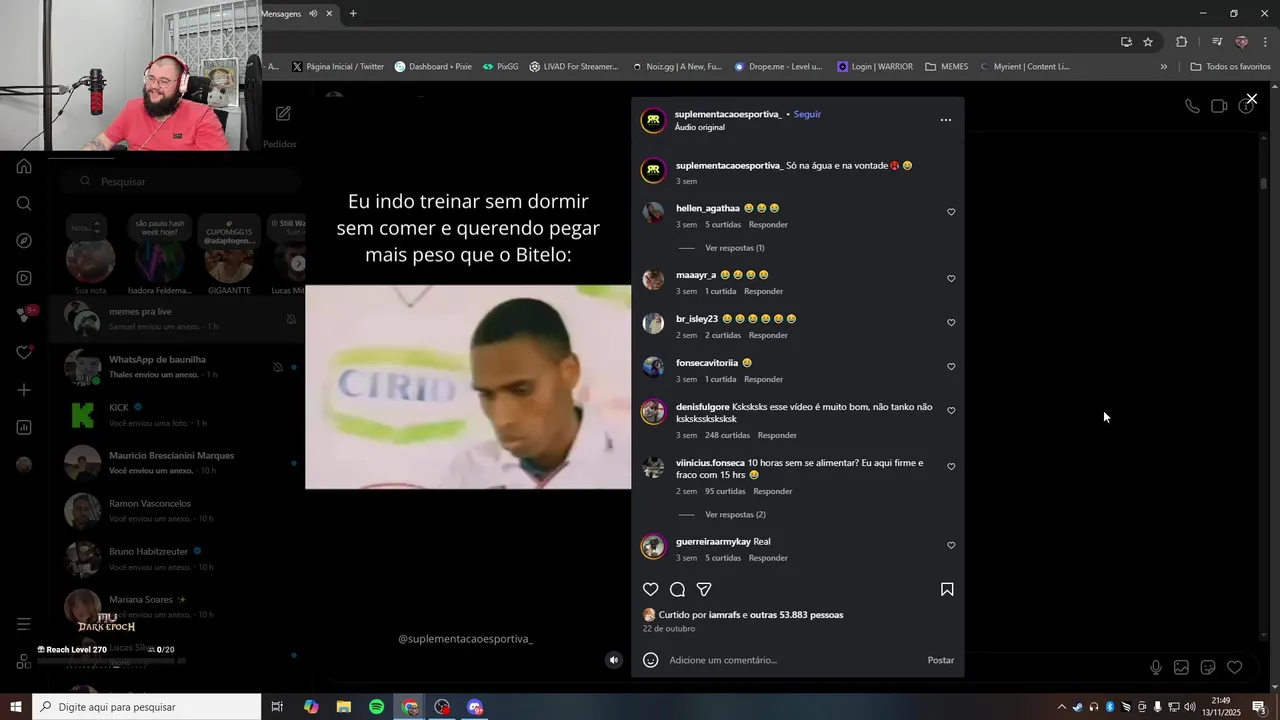Attach an image via the chat photo icon

(1181, 668)
